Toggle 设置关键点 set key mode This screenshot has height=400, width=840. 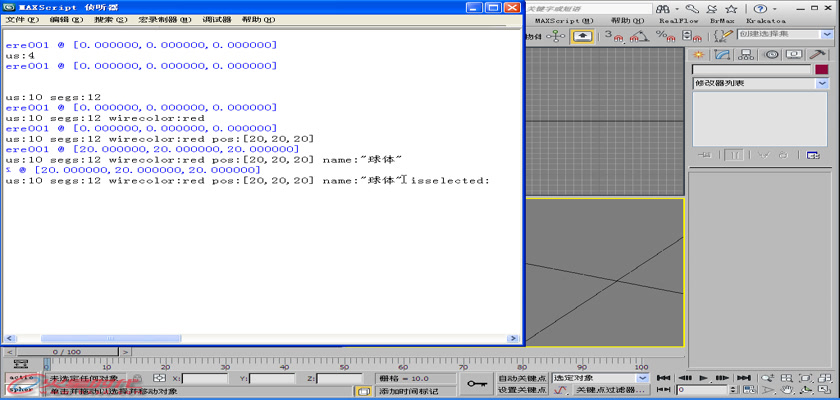(522, 390)
